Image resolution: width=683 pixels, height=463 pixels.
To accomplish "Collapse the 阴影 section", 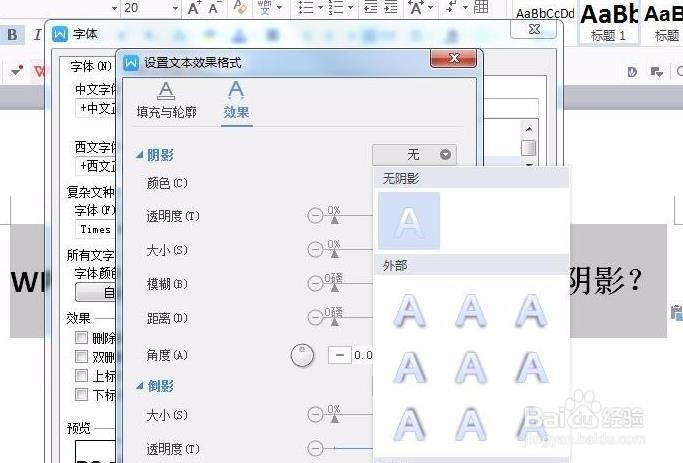I will [139, 155].
